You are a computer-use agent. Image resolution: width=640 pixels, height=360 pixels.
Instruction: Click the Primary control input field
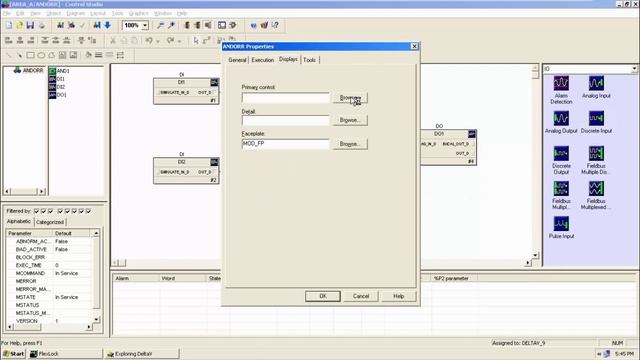click(x=285, y=98)
